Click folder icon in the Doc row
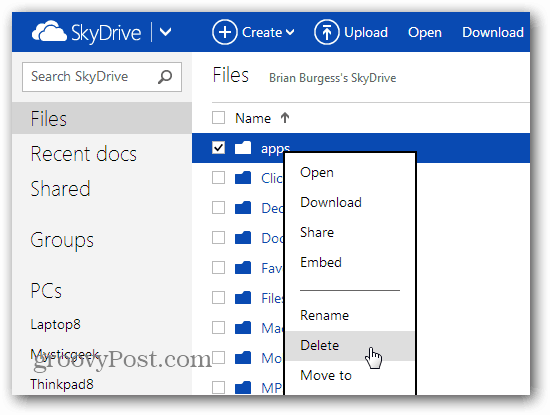The image size is (550, 415). (243, 238)
